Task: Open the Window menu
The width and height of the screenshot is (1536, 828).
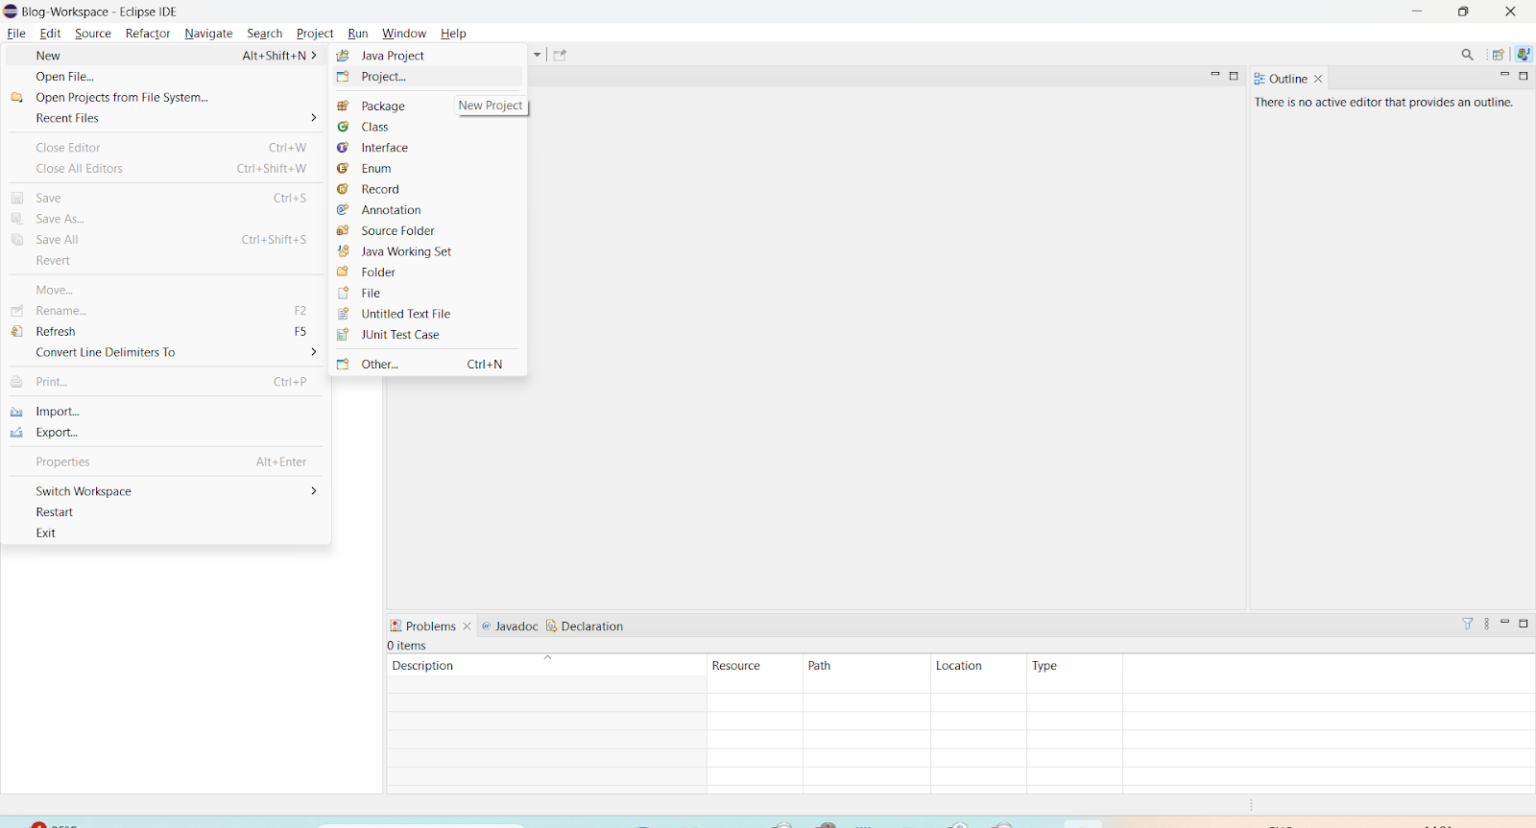Action: coord(404,33)
